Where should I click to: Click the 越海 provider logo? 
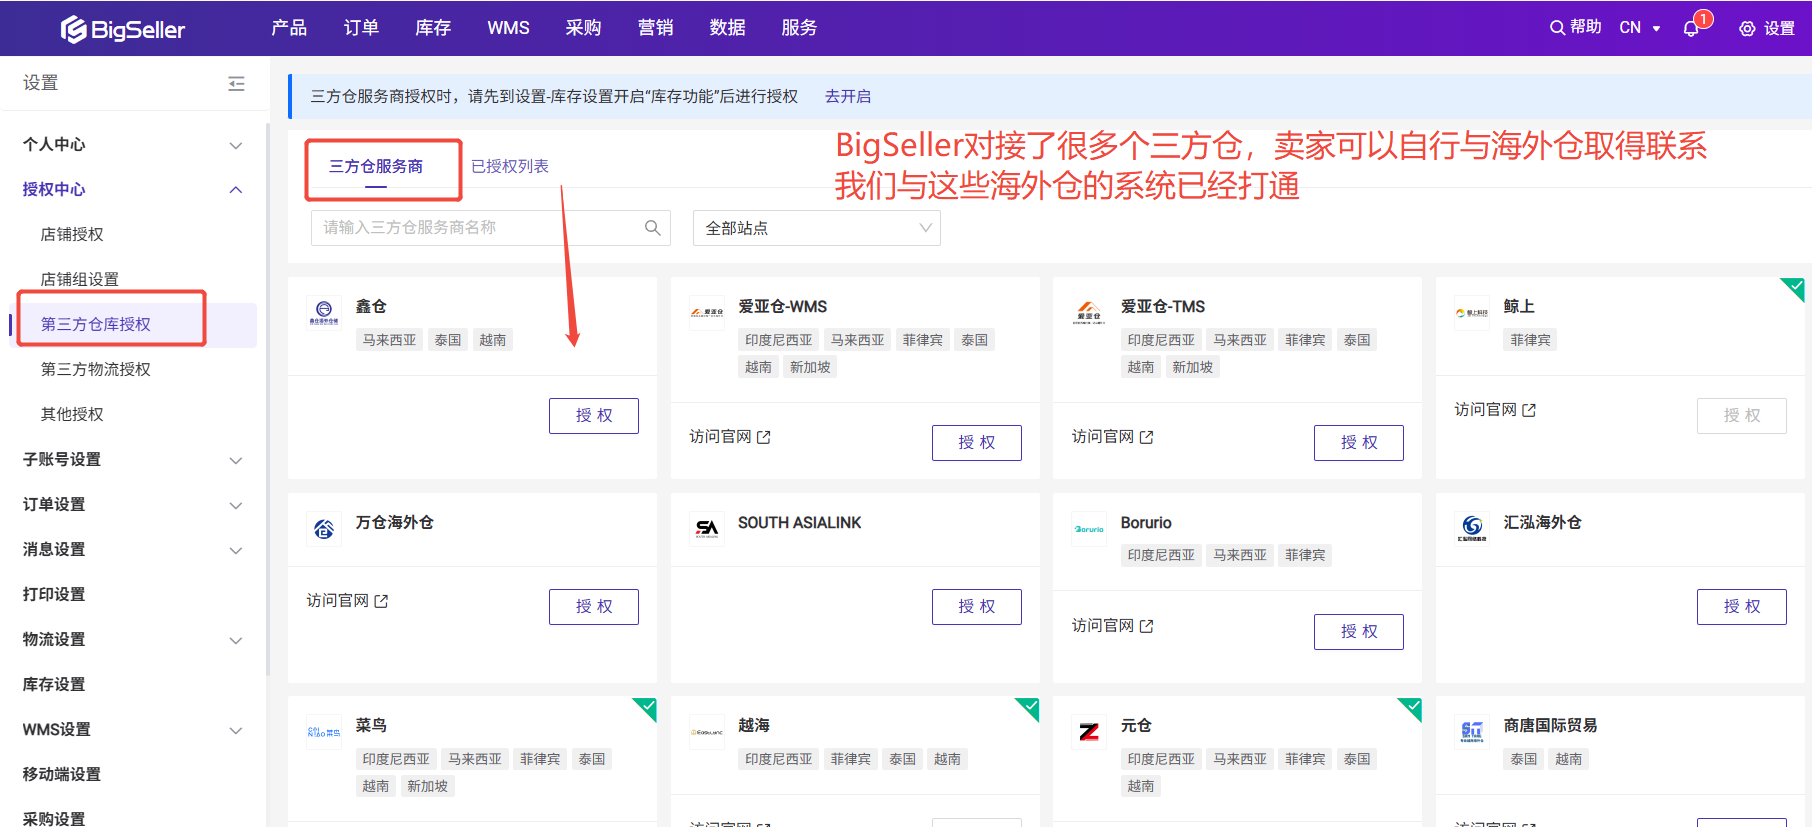pyautogui.click(x=706, y=731)
